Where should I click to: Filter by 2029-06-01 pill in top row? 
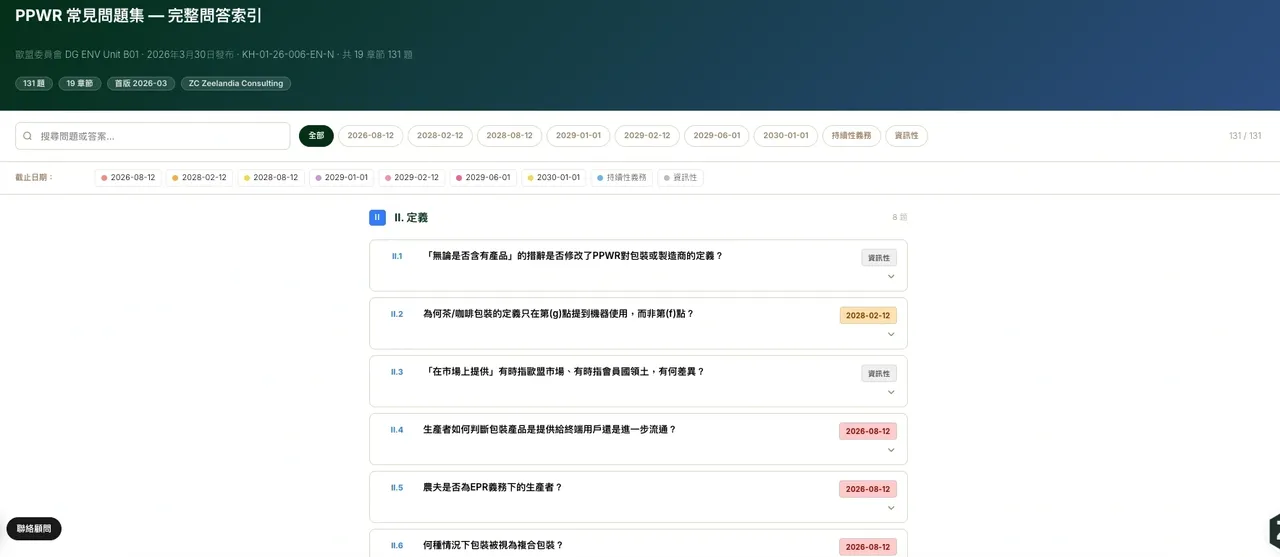click(716, 136)
